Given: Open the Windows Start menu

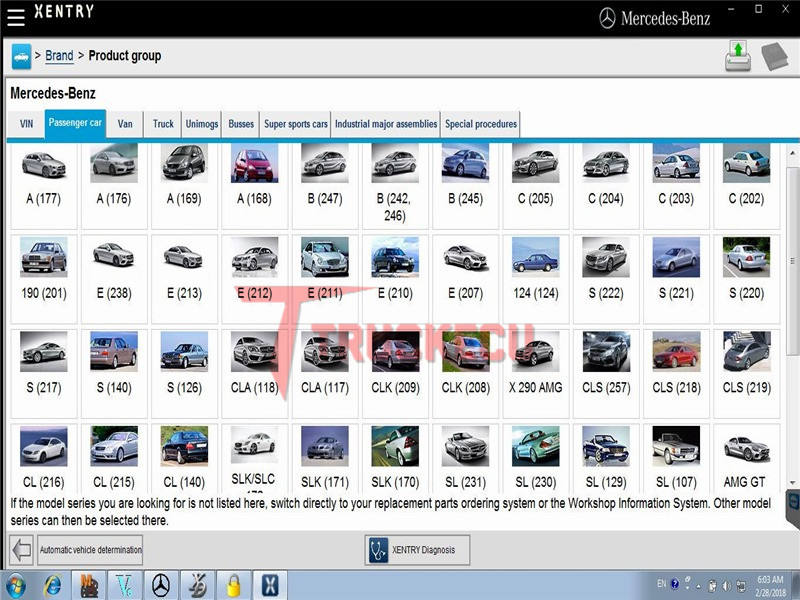Looking at the screenshot, I should (x=15, y=584).
